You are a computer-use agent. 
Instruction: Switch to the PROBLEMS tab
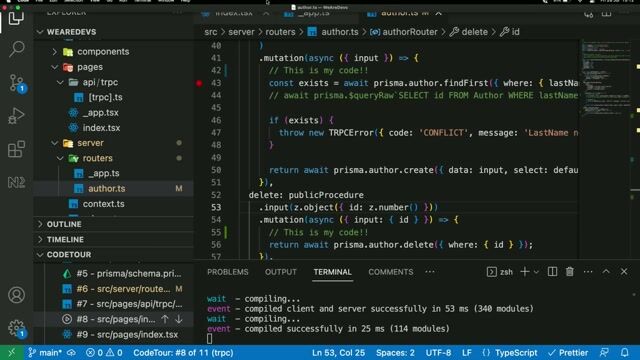pyautogui.click(x=227, y=272)
